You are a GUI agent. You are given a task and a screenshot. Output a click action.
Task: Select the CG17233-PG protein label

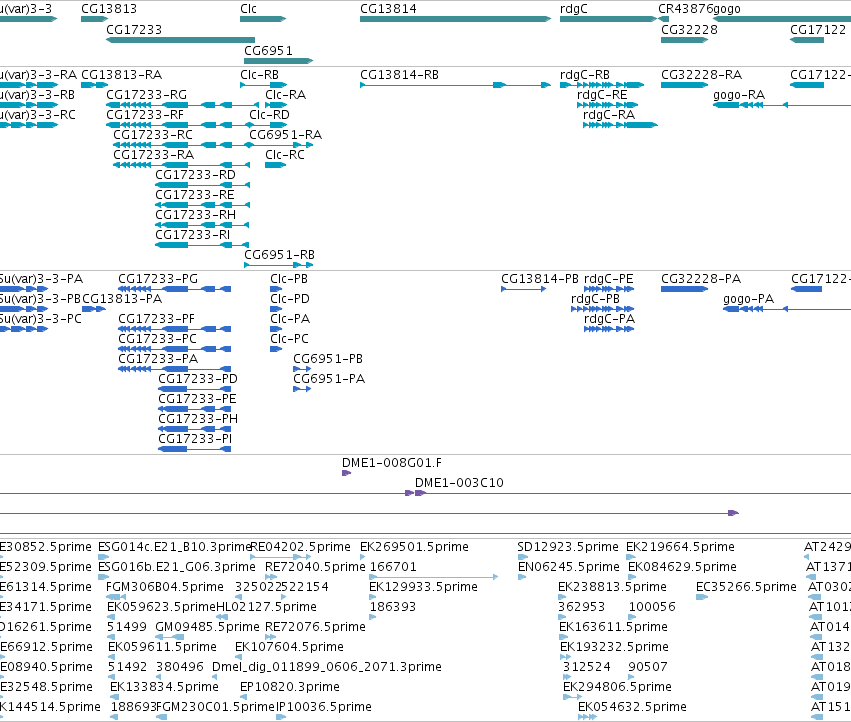[158, 278]
